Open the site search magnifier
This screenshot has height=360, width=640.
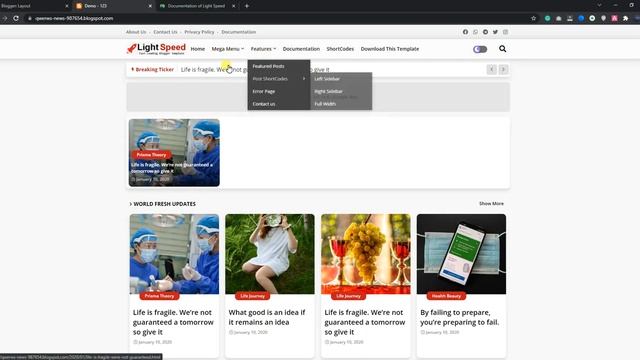point(502,49)
